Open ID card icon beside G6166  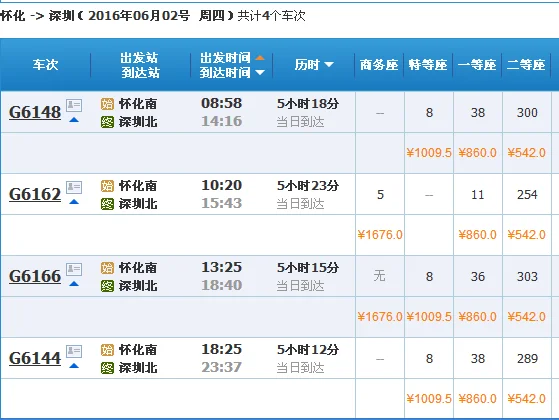tap(74, 269)
